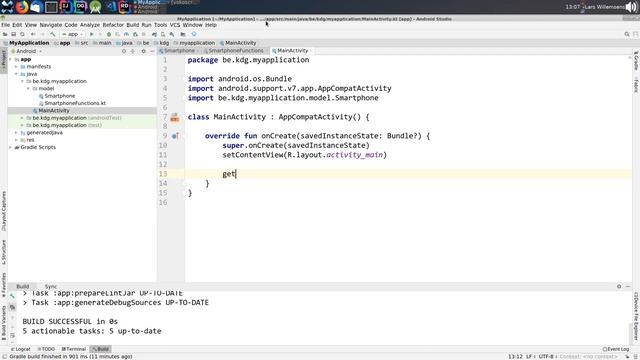Open the Analyze menu
640x360 pixels.
[90, 25]
